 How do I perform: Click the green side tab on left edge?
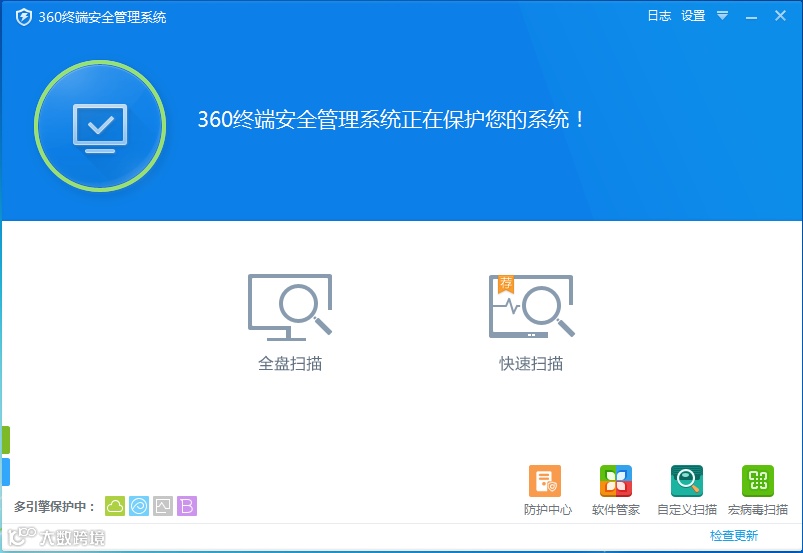tap(5, 440)
